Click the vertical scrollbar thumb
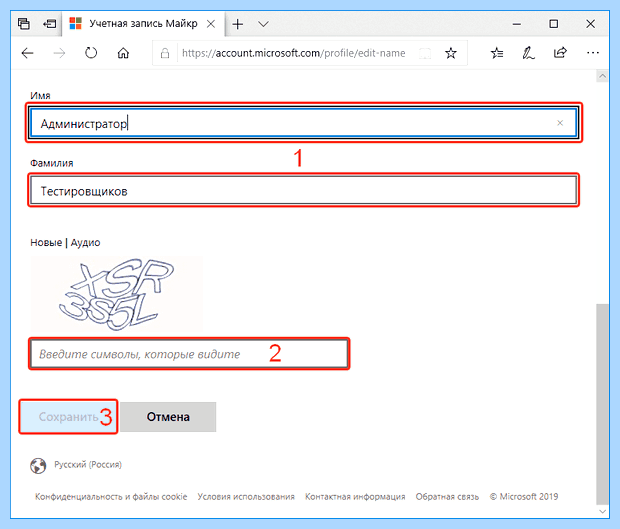This screenshot has height=529, width=620. click(x=602, y=404)
